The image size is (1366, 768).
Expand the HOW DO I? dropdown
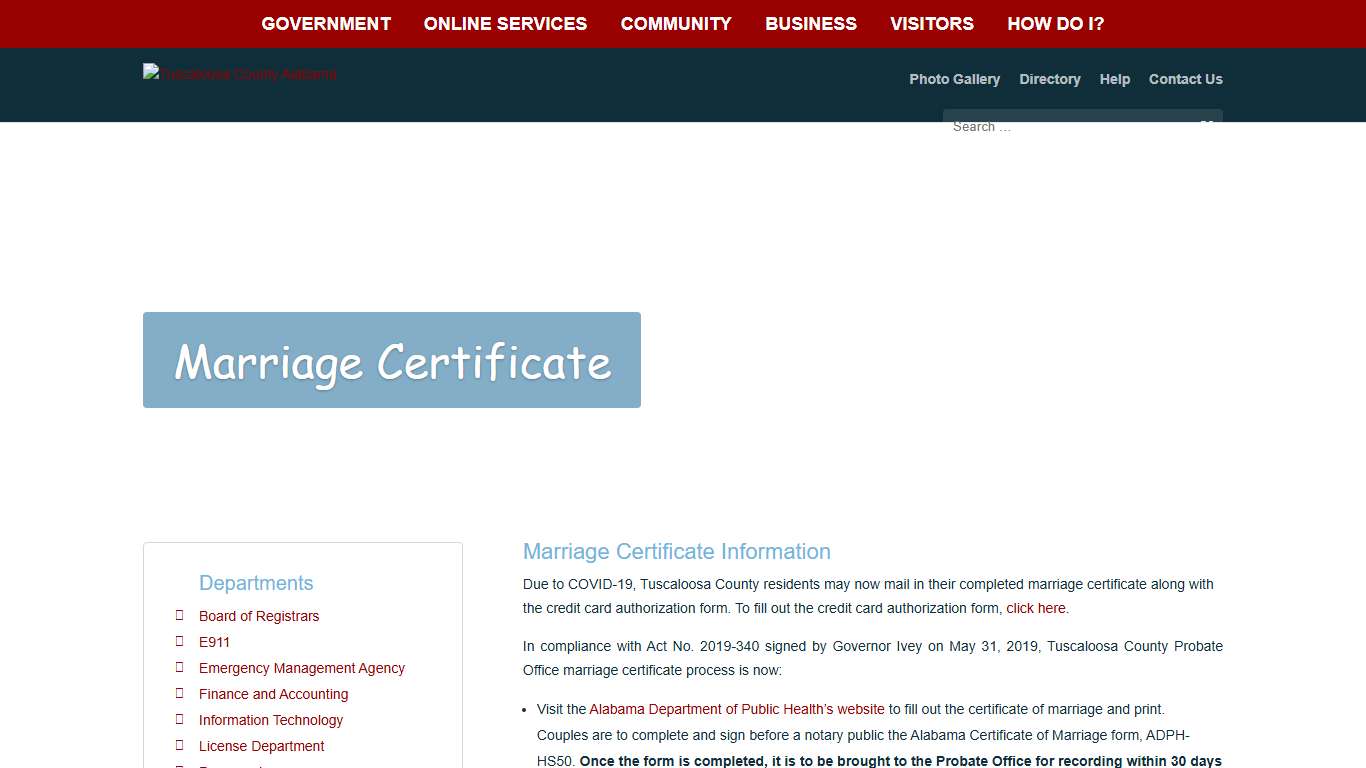(1055, 23)
